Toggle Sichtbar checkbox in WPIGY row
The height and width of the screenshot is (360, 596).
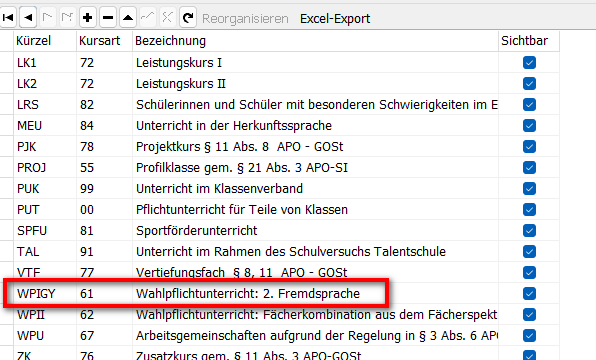pos(529,293)
